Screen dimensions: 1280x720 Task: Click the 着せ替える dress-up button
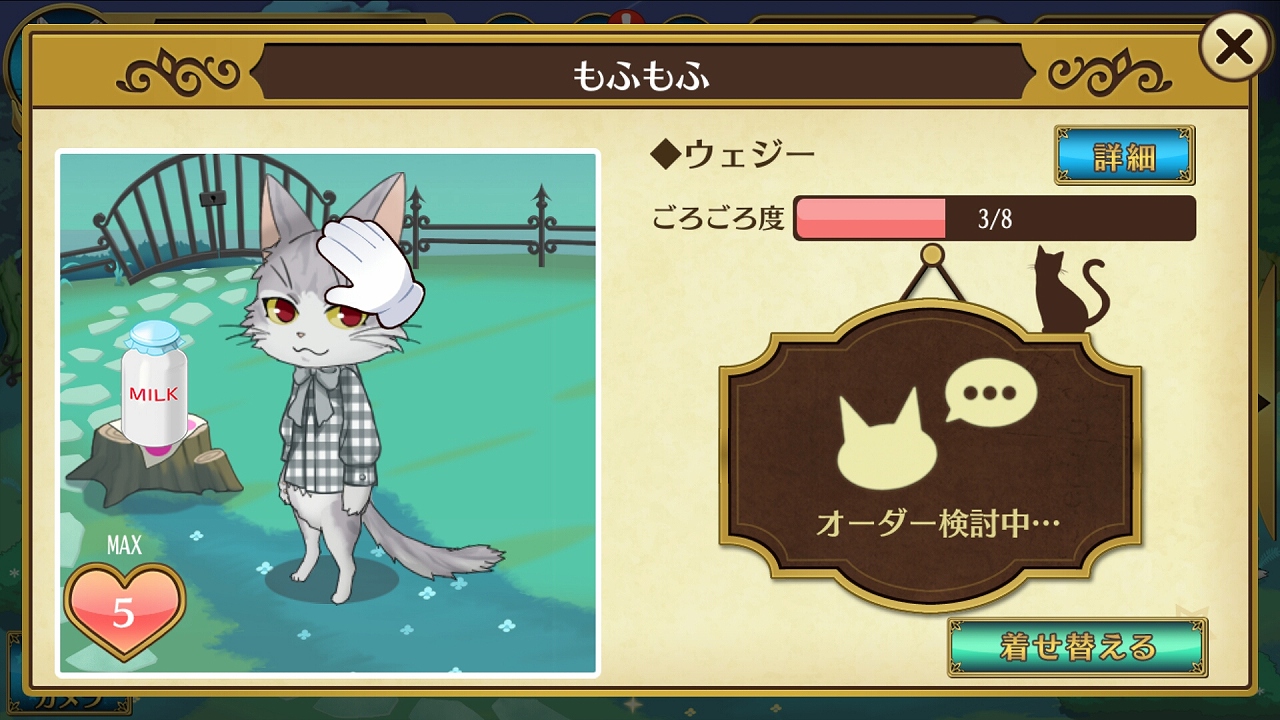point(1077,647)
